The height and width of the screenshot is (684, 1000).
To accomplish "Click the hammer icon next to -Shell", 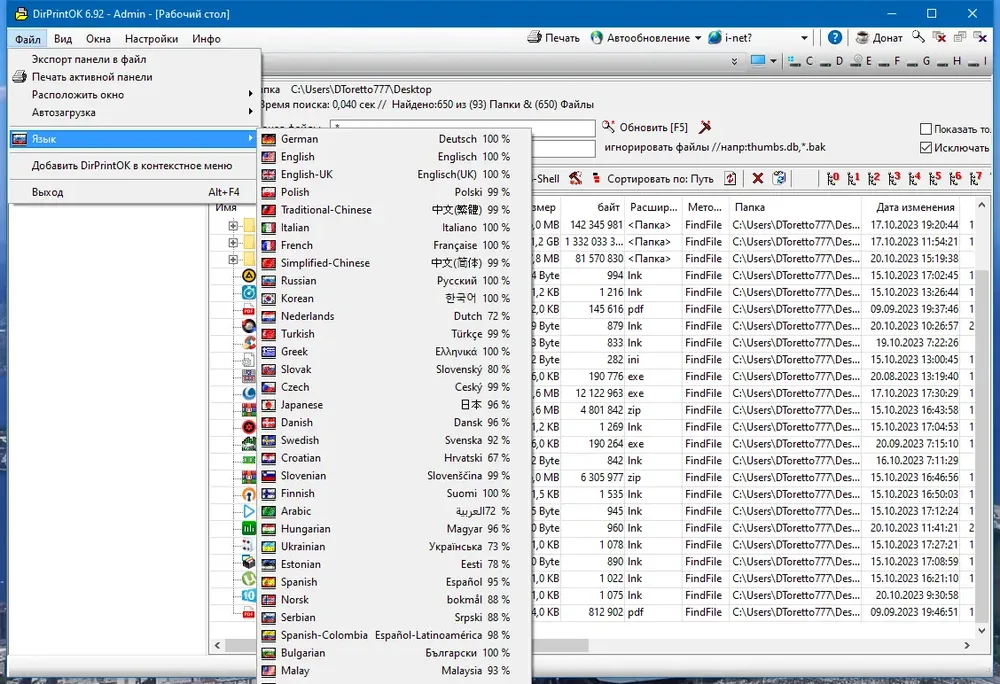I will pyautogui.click(x=575, y=178).
